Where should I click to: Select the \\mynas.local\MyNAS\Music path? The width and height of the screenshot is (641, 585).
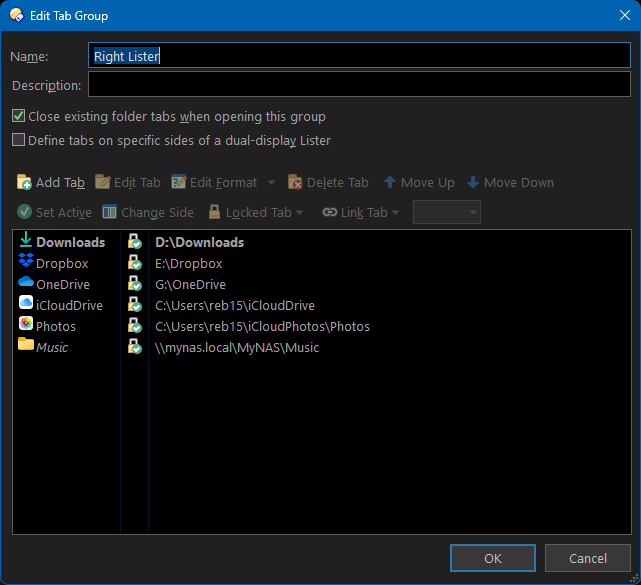(237, 347)
